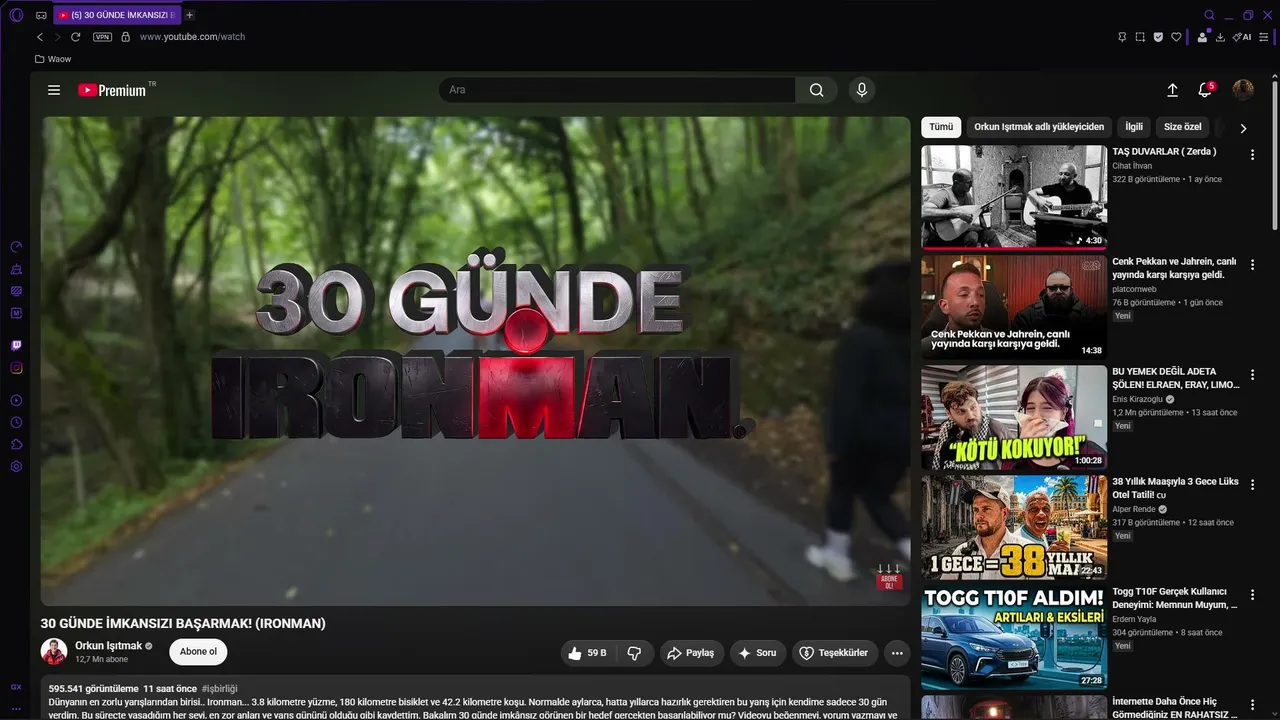Open Orkun Işıtmak channel avatar
Screen dimensions: 1280x720
[x=54, y=652]
